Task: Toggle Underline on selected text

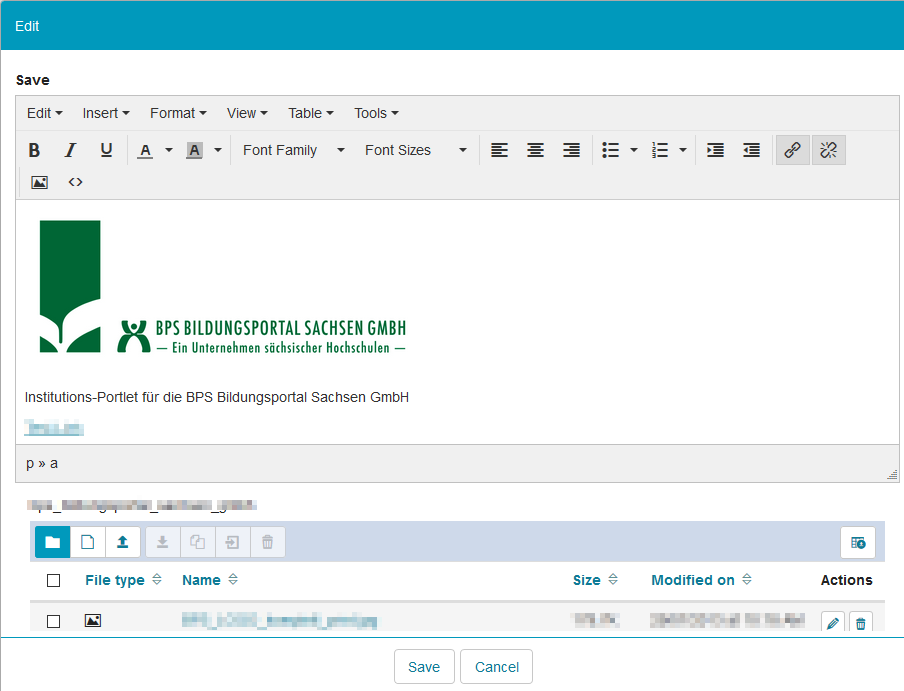Action: 106,150
